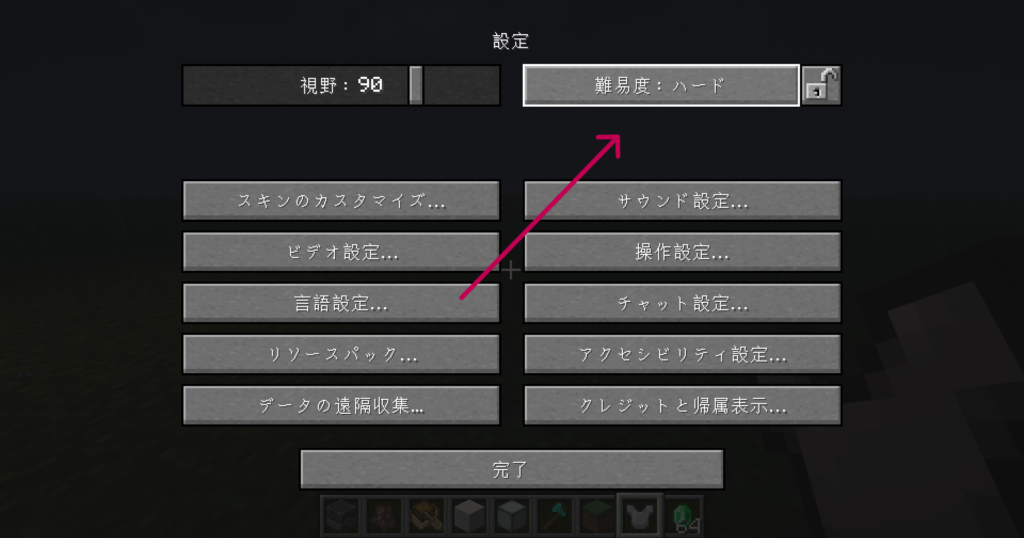Viewport: 1024px width, 538px height.
Task: Open リソースパック resource packs menu
Action: point(341,354)
